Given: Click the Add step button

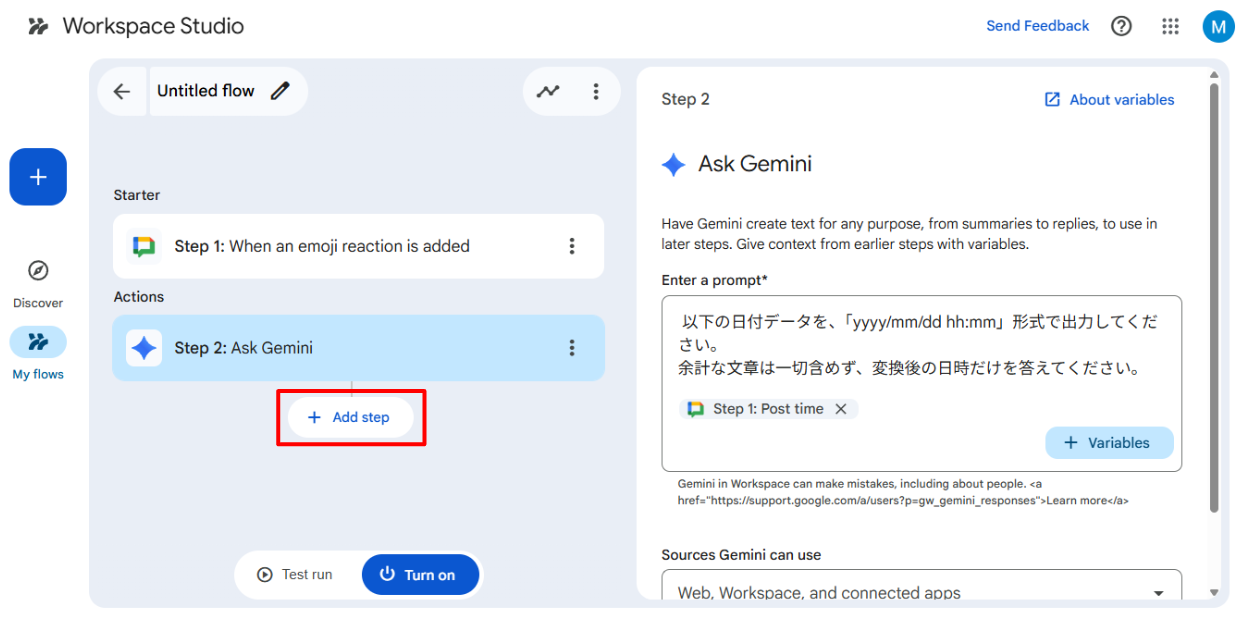Looking at the screenshot, I should click(x=350, y=417).
